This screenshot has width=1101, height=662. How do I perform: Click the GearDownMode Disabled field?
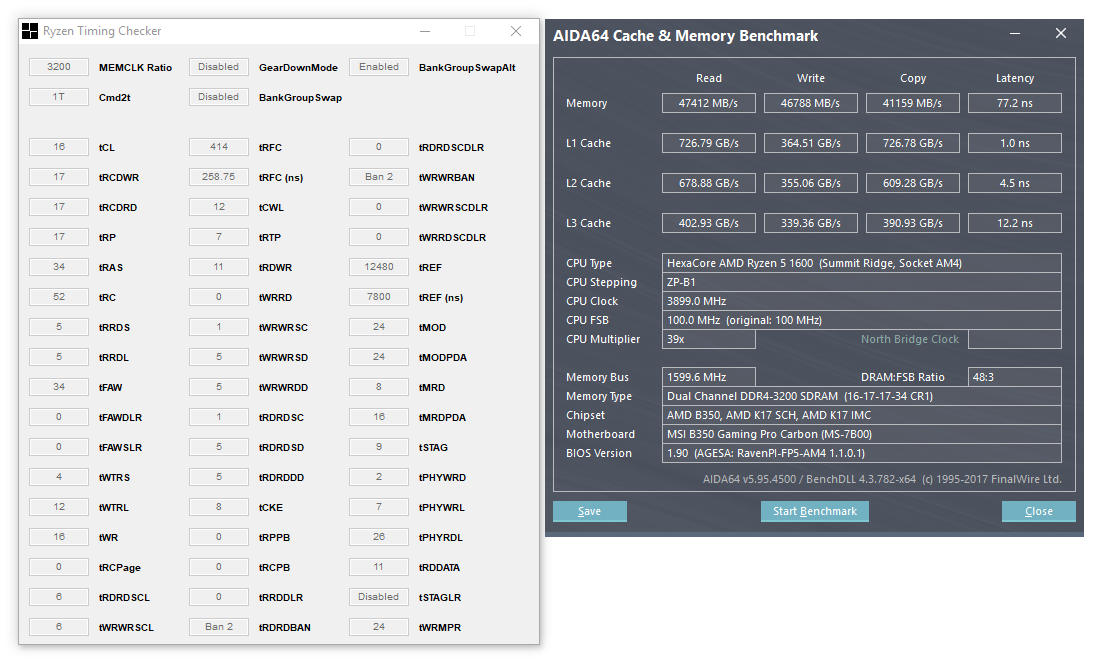coord(218,67)
